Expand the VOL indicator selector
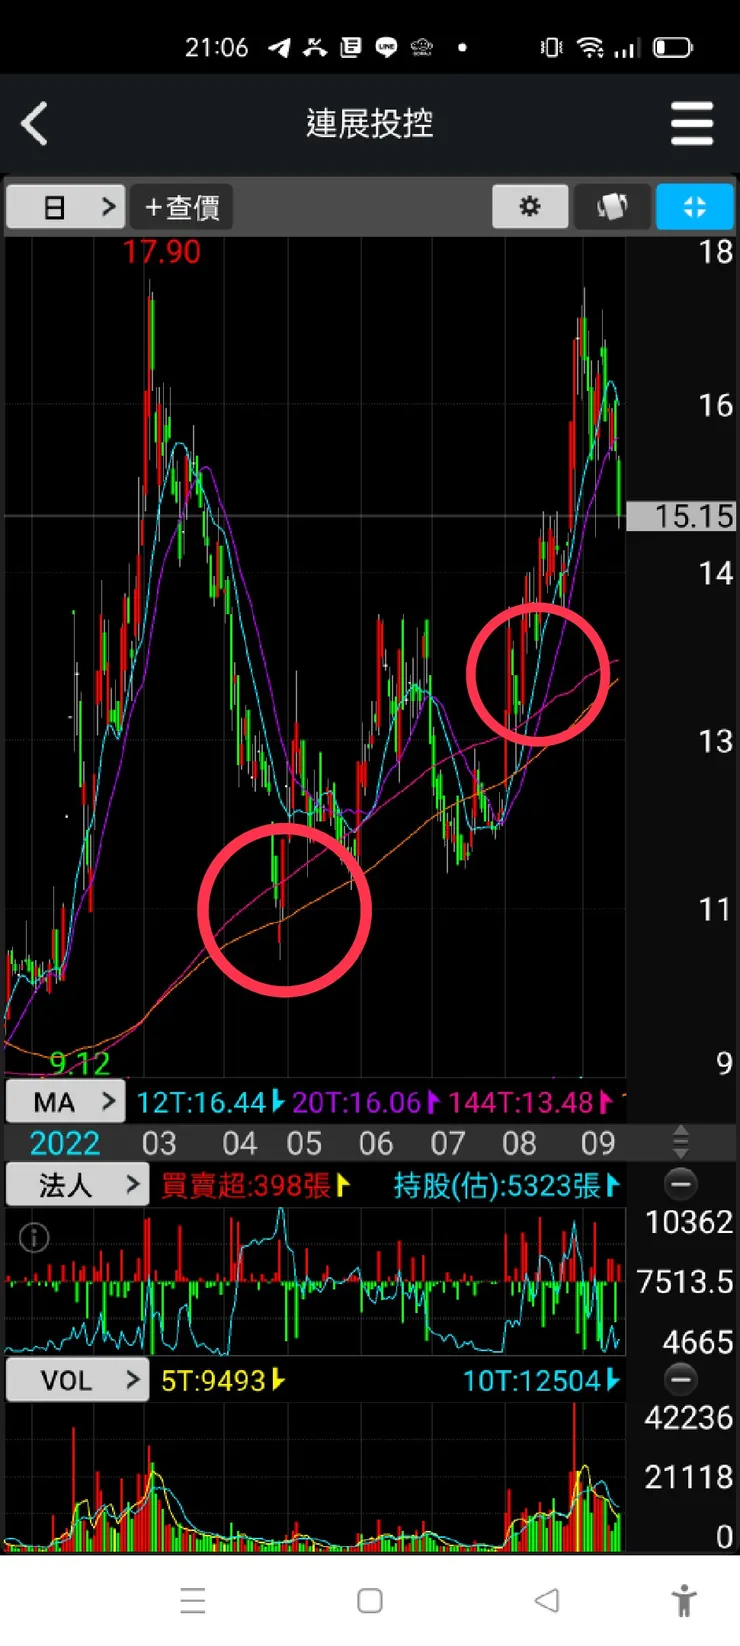 click(x=77, y=1380)
